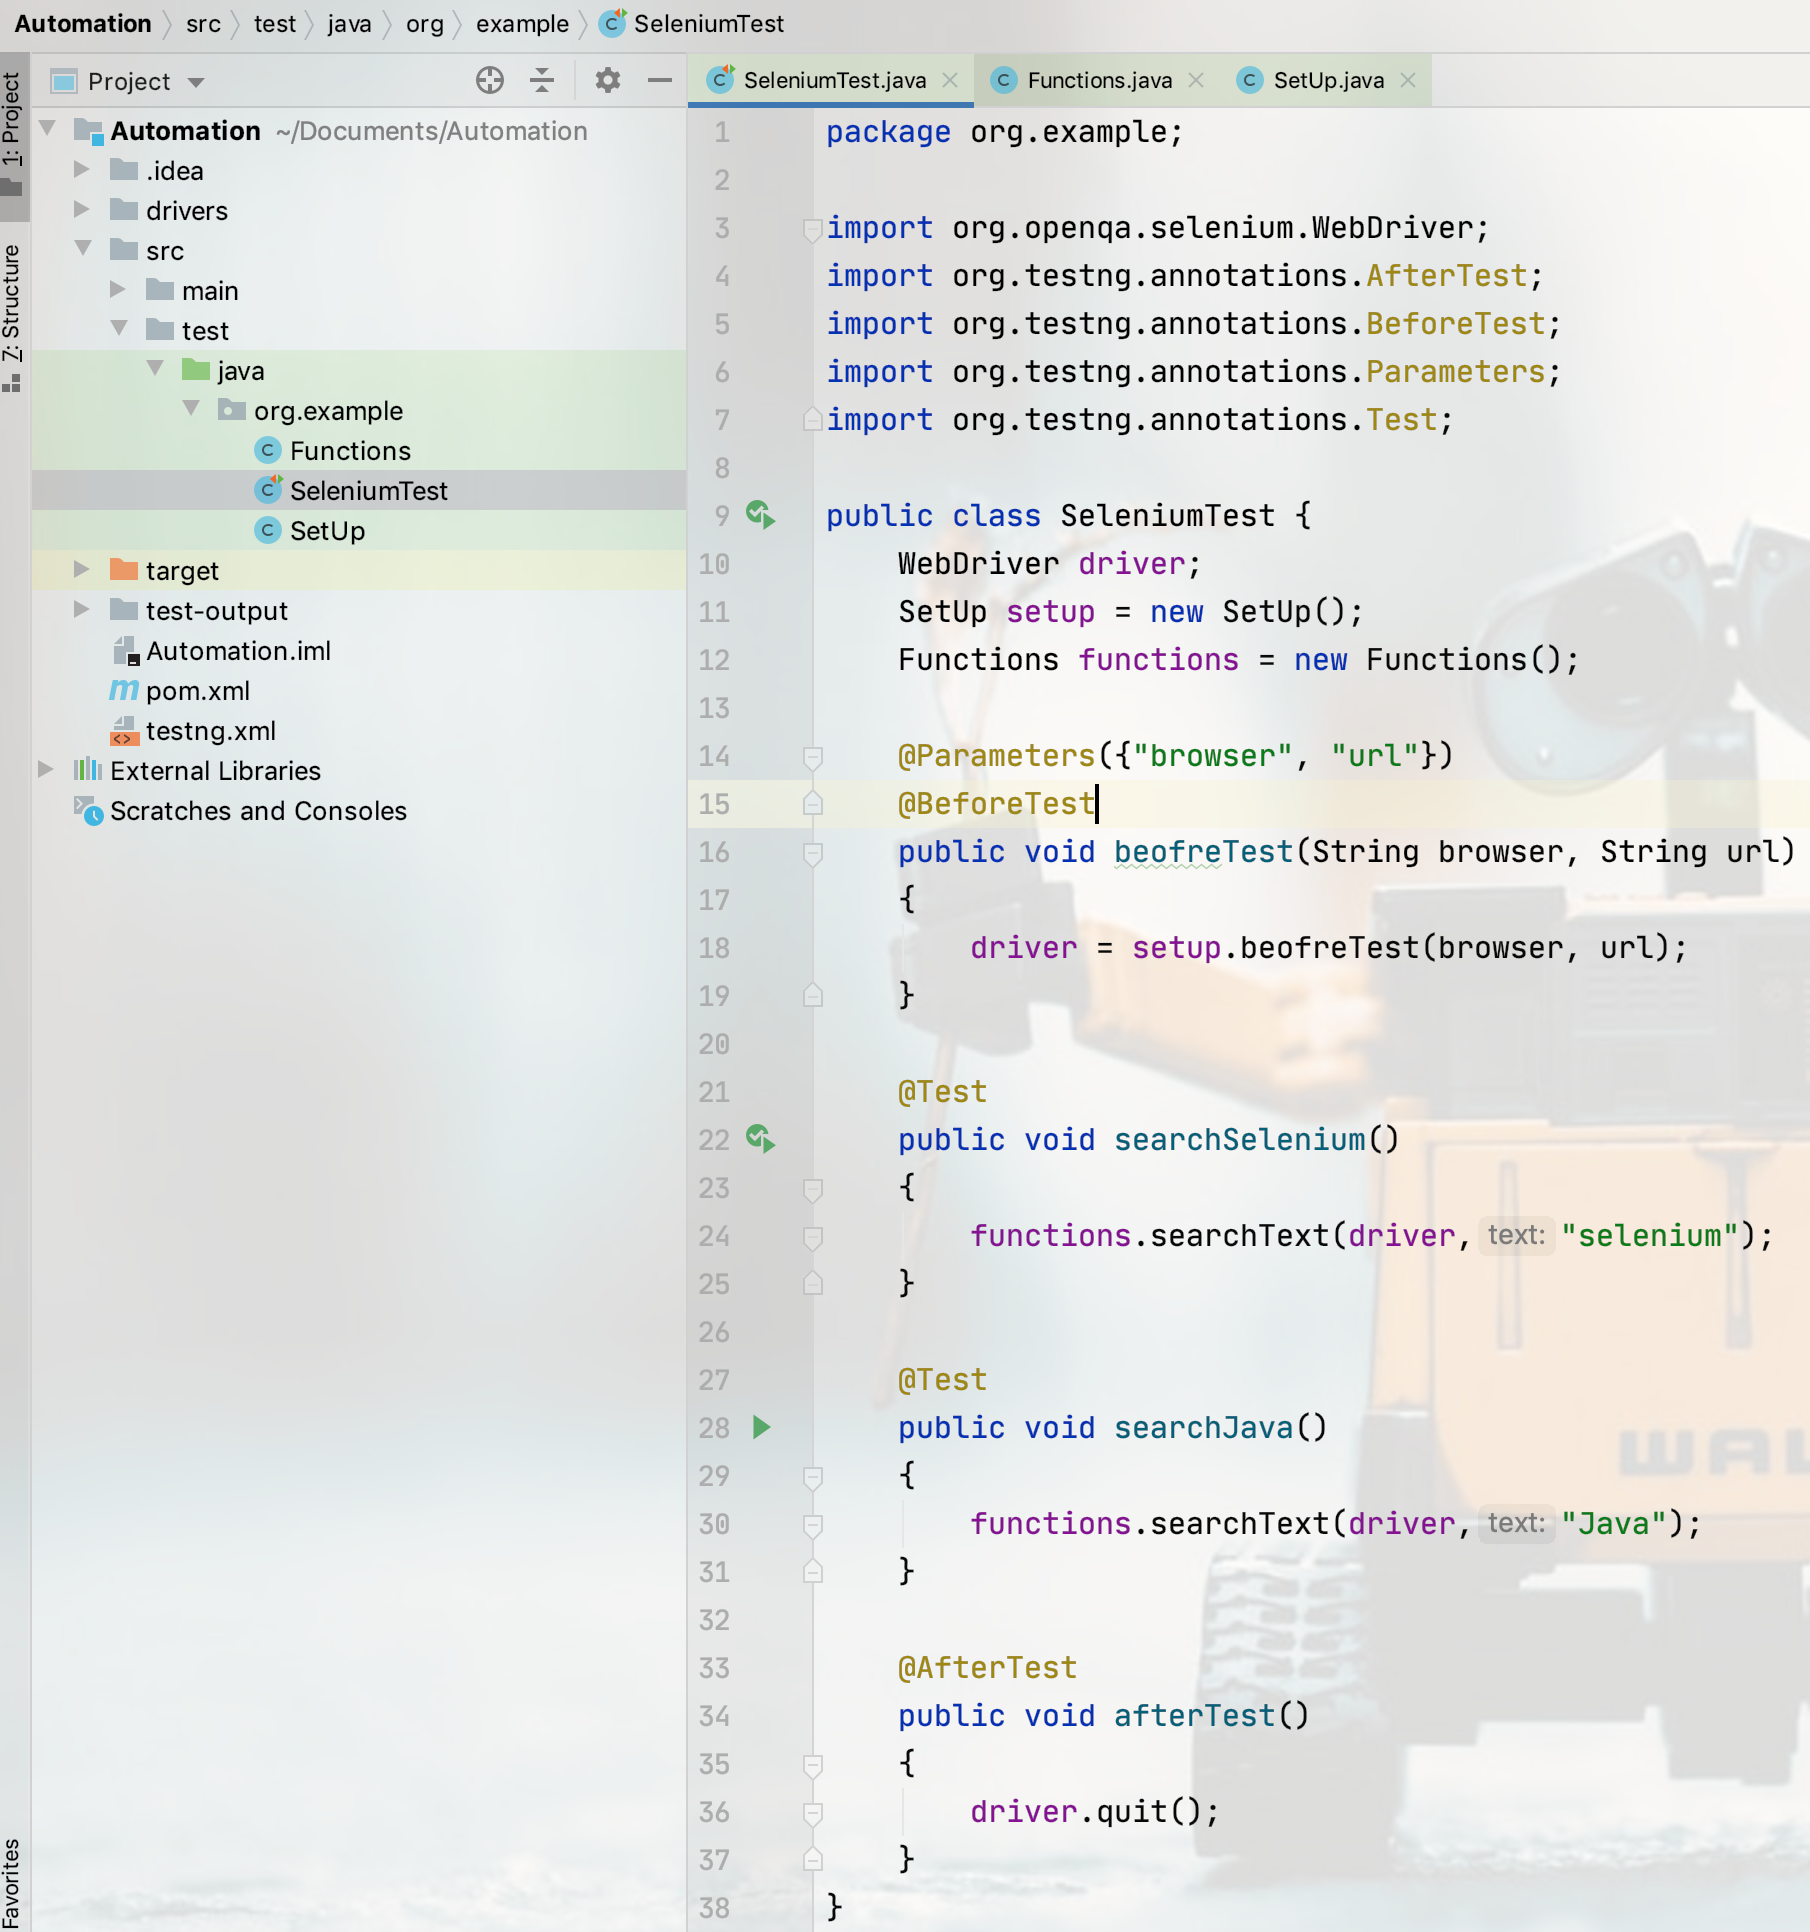Collapse the src folder in tree
The height and width of the screenshot is (1932, 1810).
pos(82,250)
